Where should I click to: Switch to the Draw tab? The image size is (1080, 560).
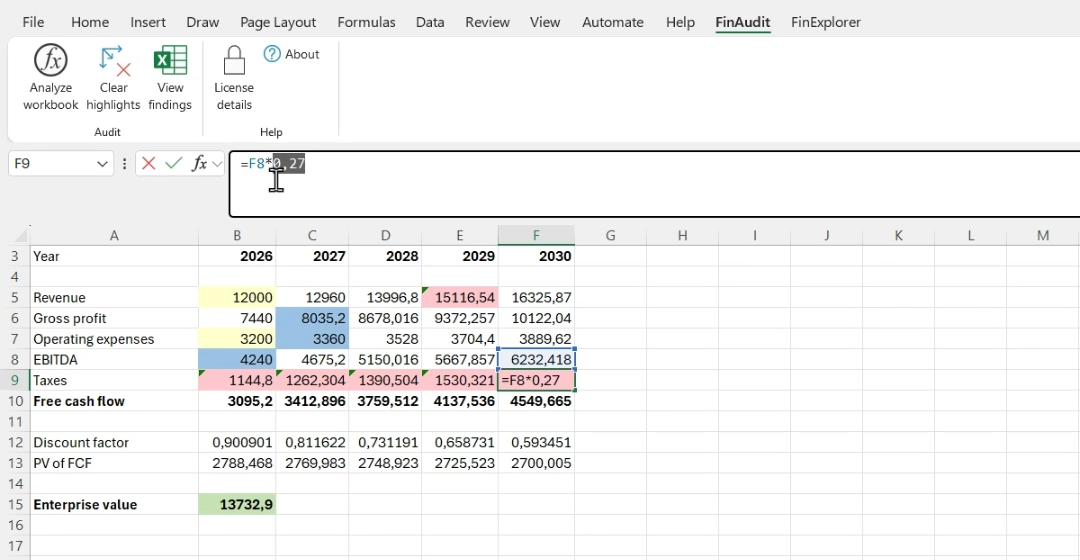click(202, 22)
